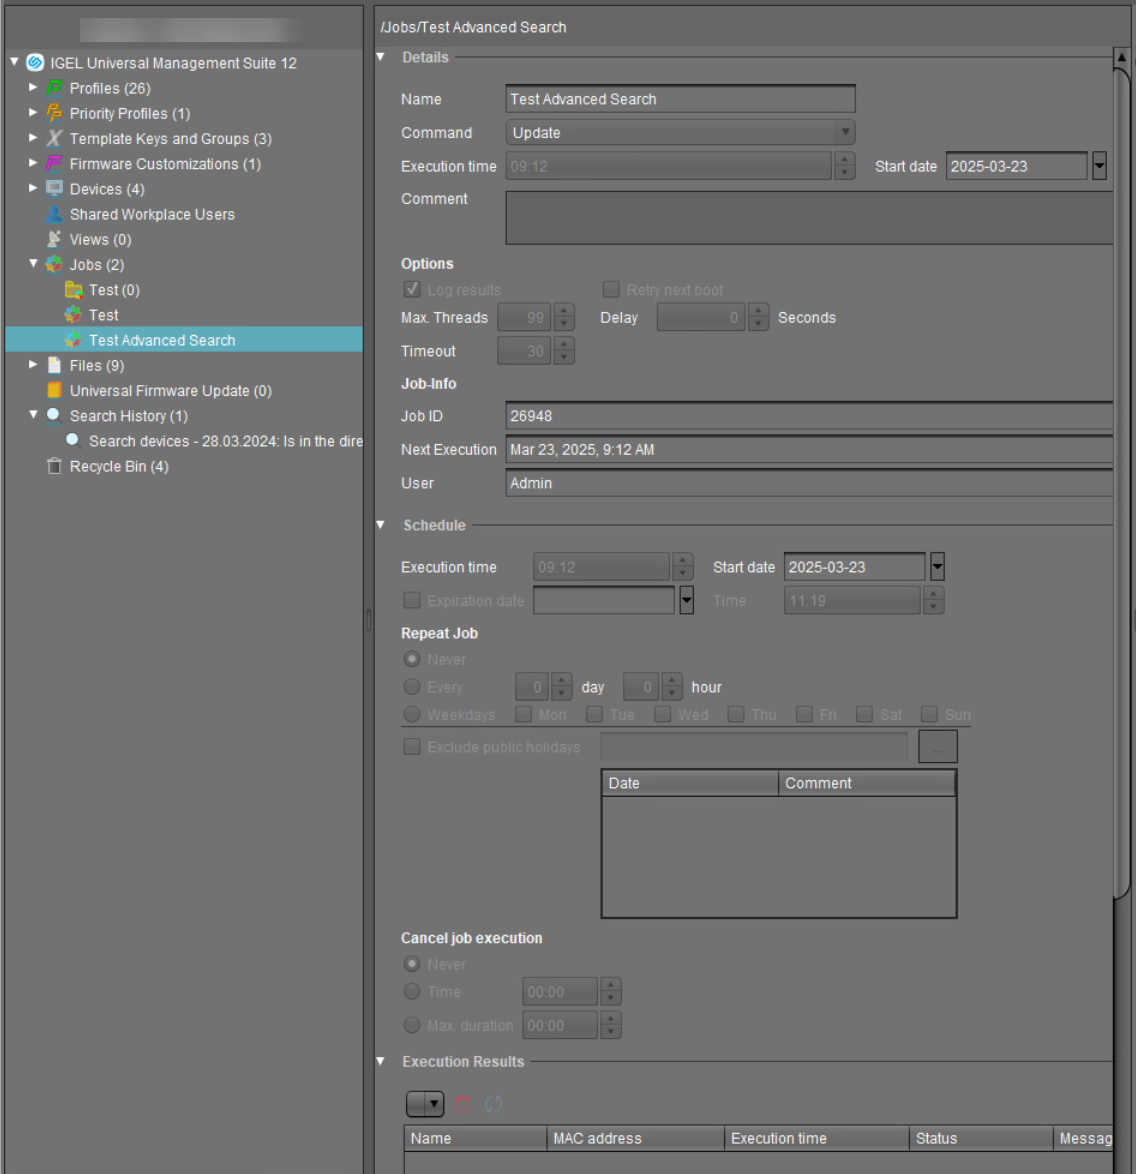1136x1174 pixels.
Task: Select the Weekdays radio under Repeat Job
Action: point(411,714)
